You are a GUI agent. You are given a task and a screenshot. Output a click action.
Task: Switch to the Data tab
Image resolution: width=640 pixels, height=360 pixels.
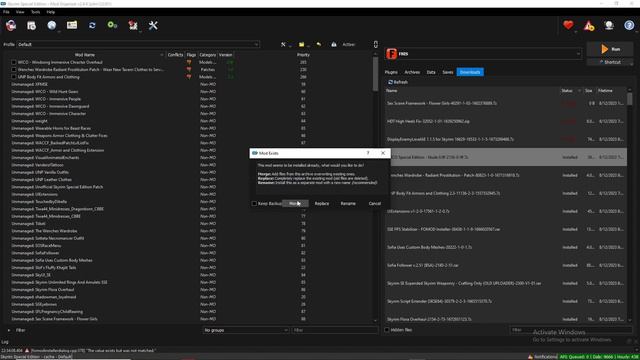pos(431,72)
